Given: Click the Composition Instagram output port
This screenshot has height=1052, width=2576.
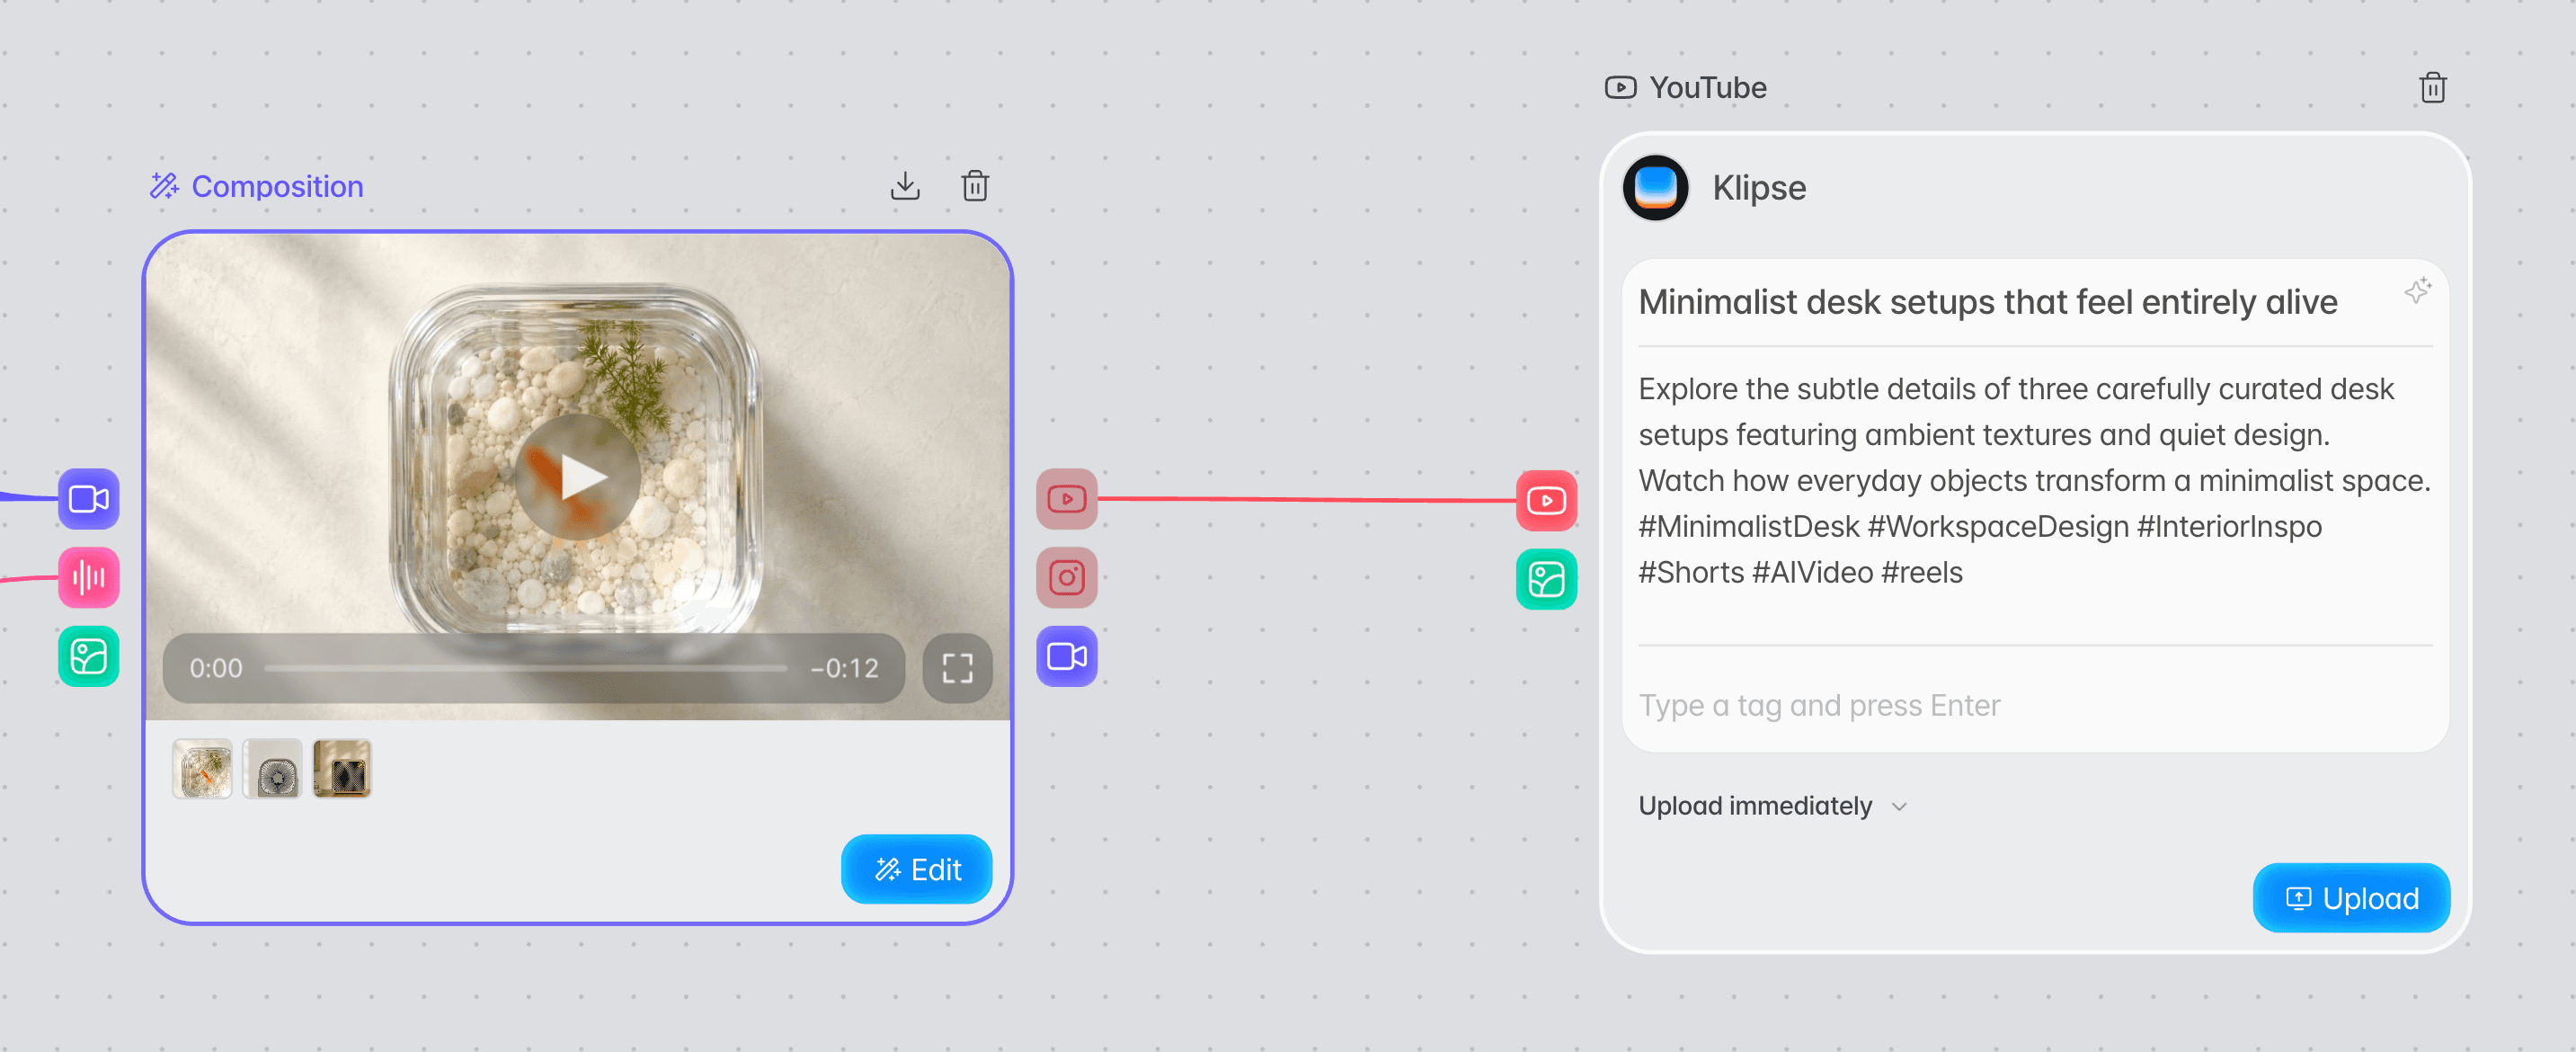Looking at the screenshot, I should tap(1067, 577).
